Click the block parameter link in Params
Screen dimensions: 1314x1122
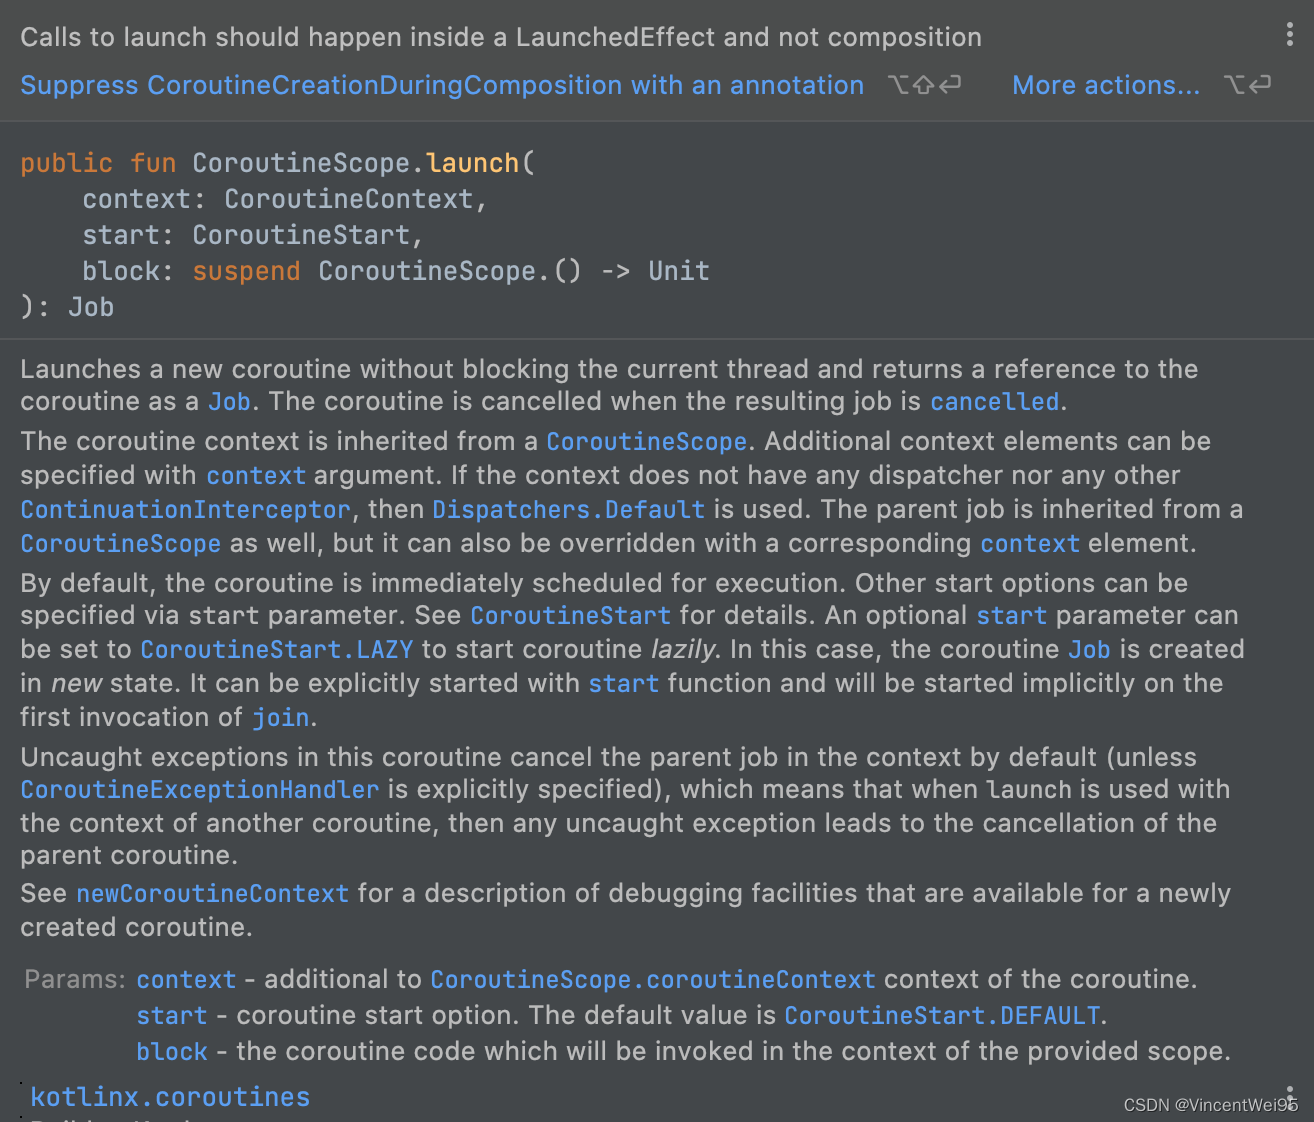click(171, 1052)
